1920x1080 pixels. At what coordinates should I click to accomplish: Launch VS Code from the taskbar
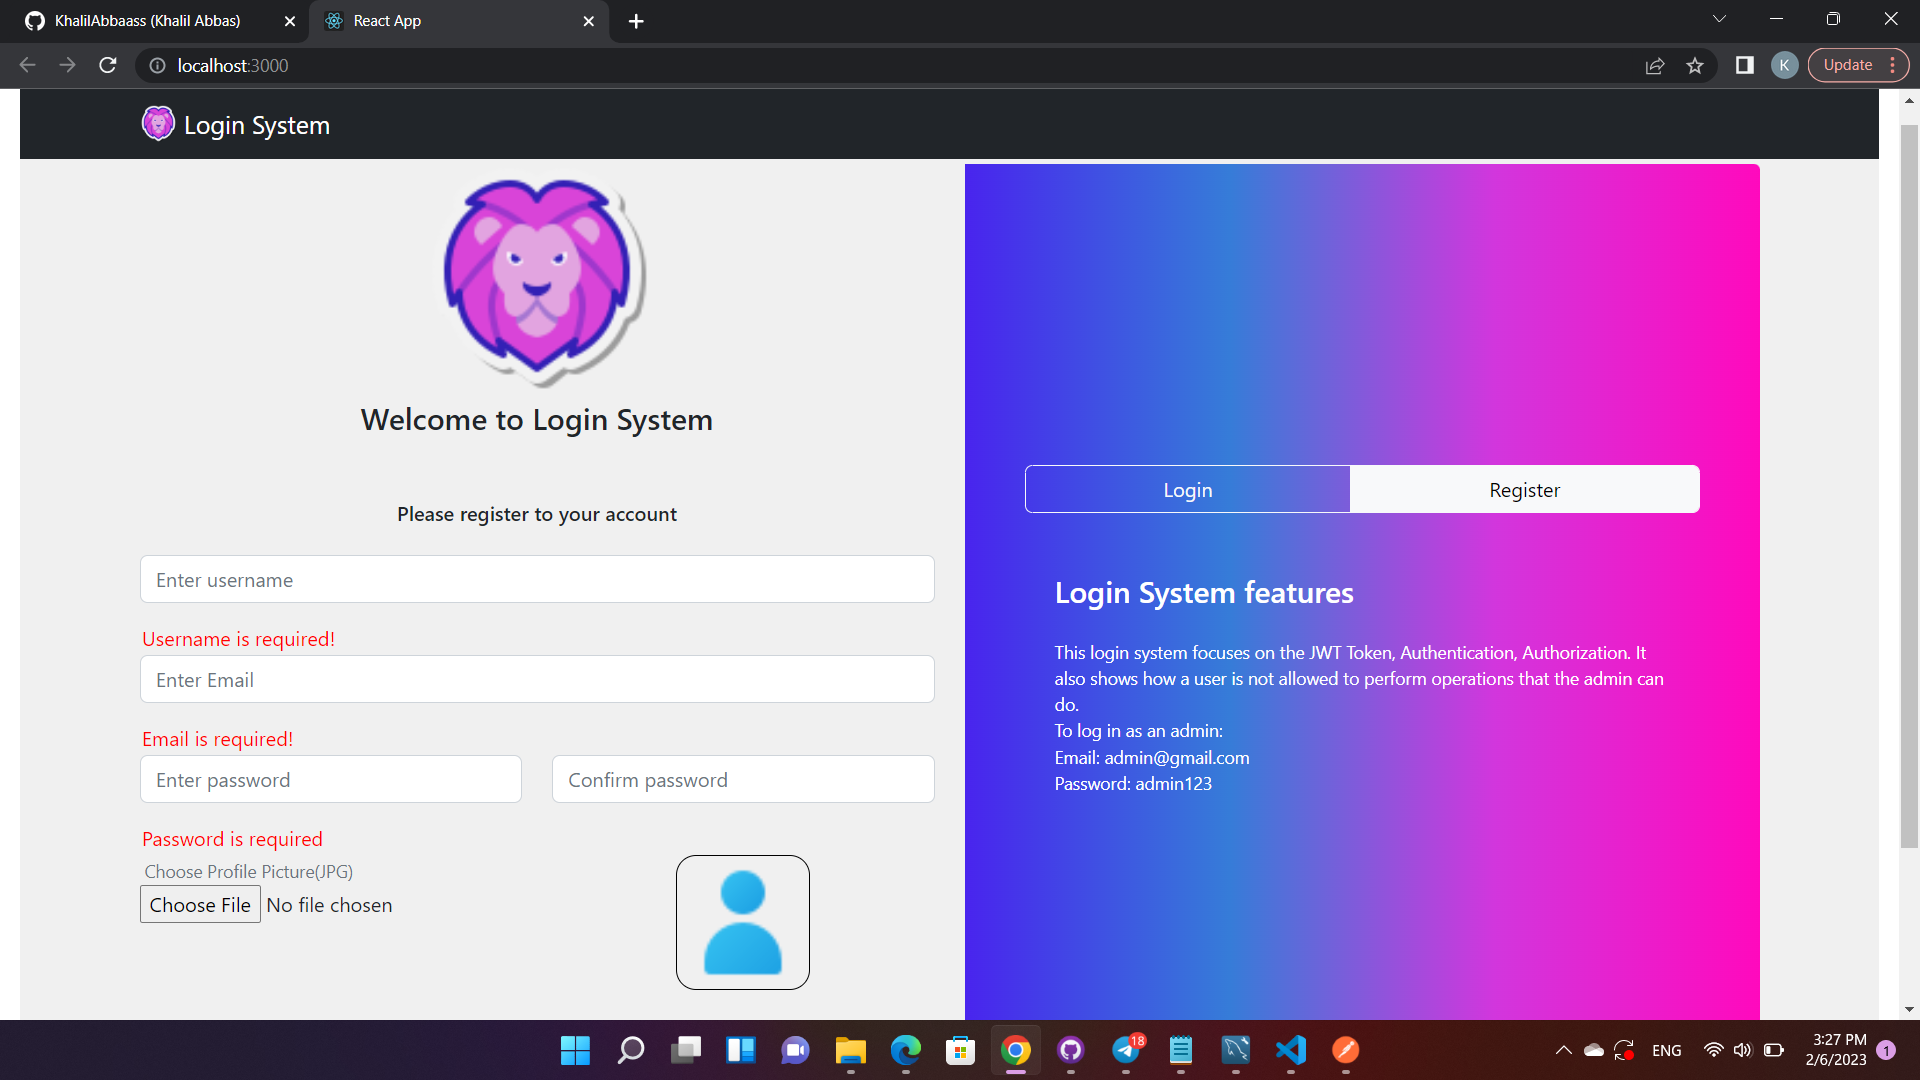tap(1290, 1050)
